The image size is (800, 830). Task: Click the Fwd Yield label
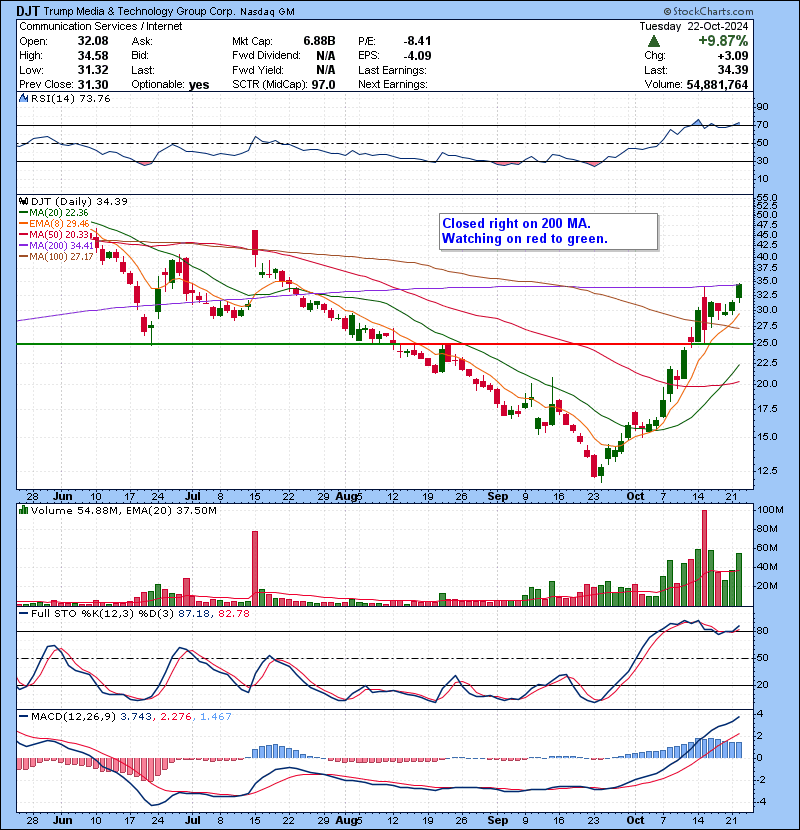tap(258, 70)
